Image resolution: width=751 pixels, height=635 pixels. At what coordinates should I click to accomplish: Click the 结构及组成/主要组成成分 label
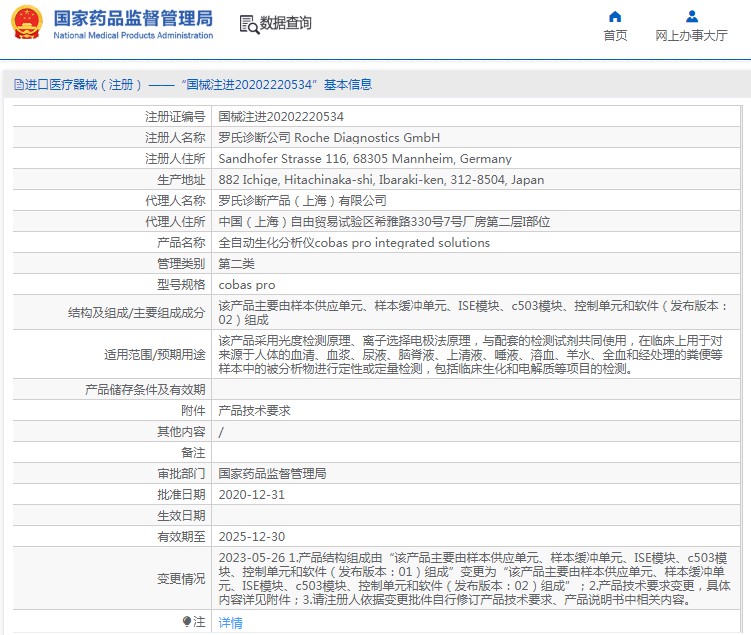click(x=137, y=313)
